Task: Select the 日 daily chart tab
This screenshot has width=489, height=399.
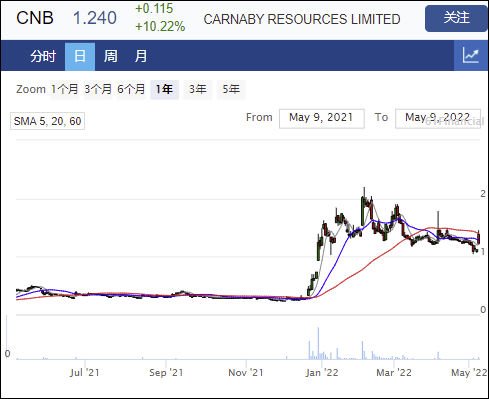Action: [80, 56]
